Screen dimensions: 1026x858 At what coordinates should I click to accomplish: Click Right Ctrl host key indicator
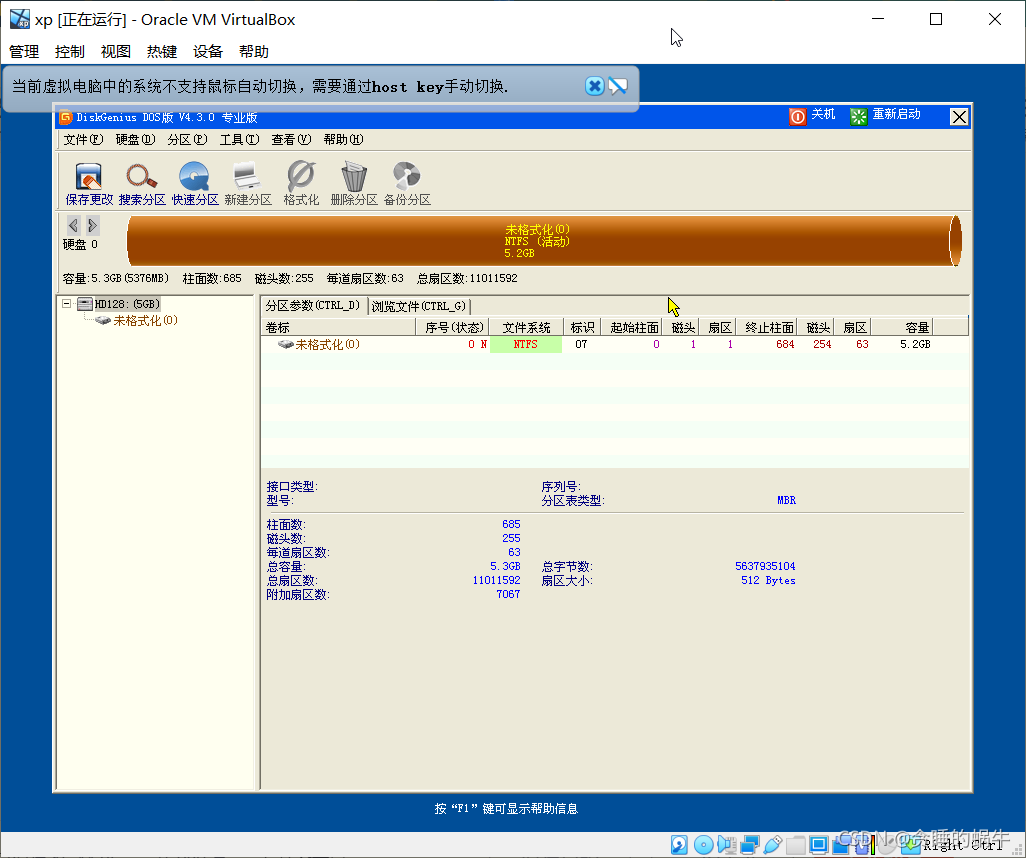(963, 846)
